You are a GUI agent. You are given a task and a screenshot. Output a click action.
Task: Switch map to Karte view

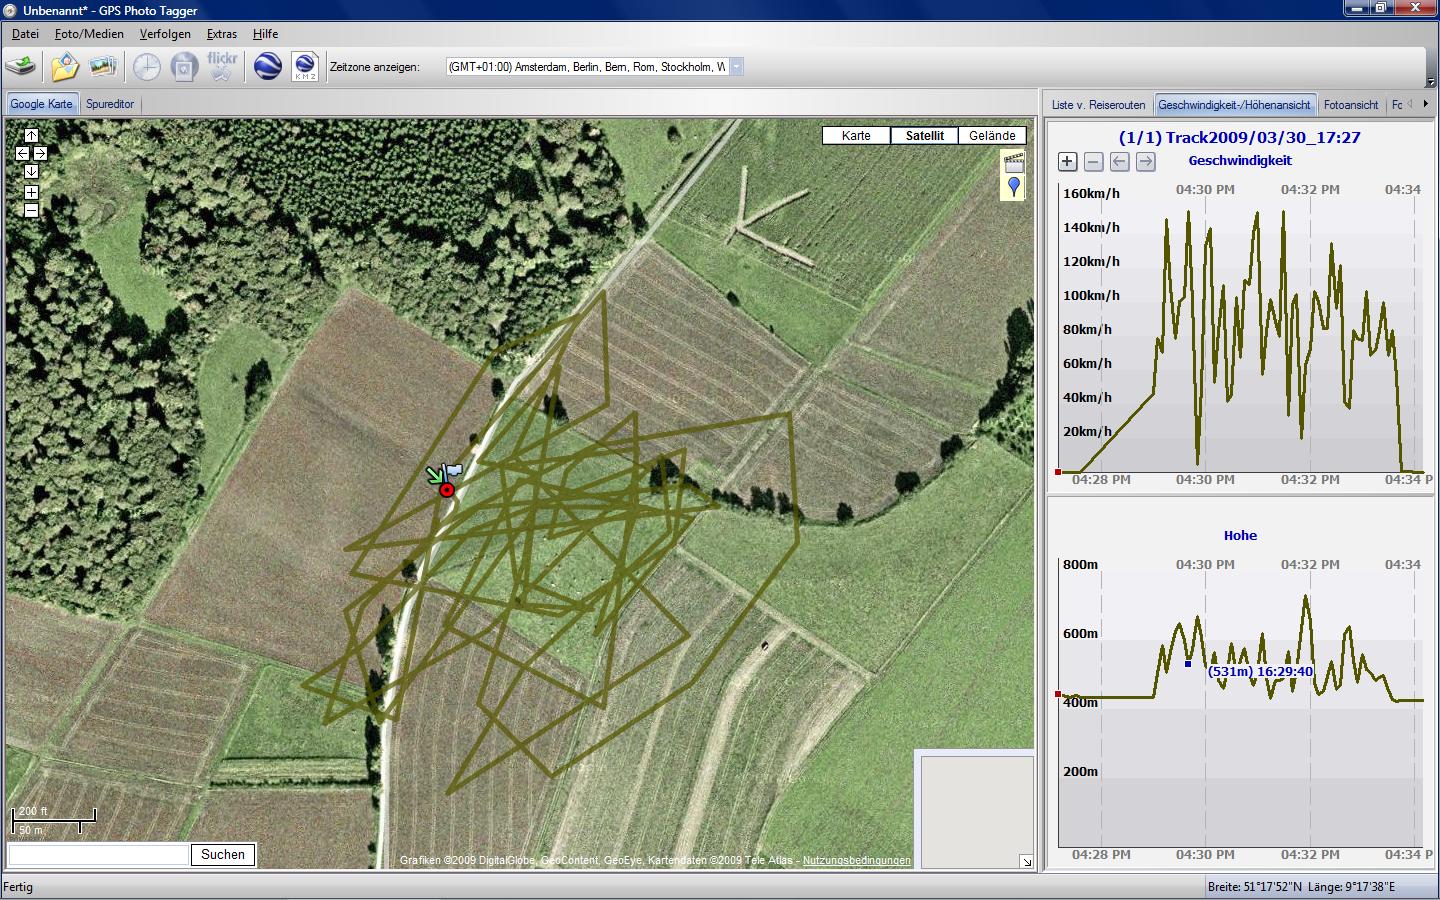click(856, 136)
